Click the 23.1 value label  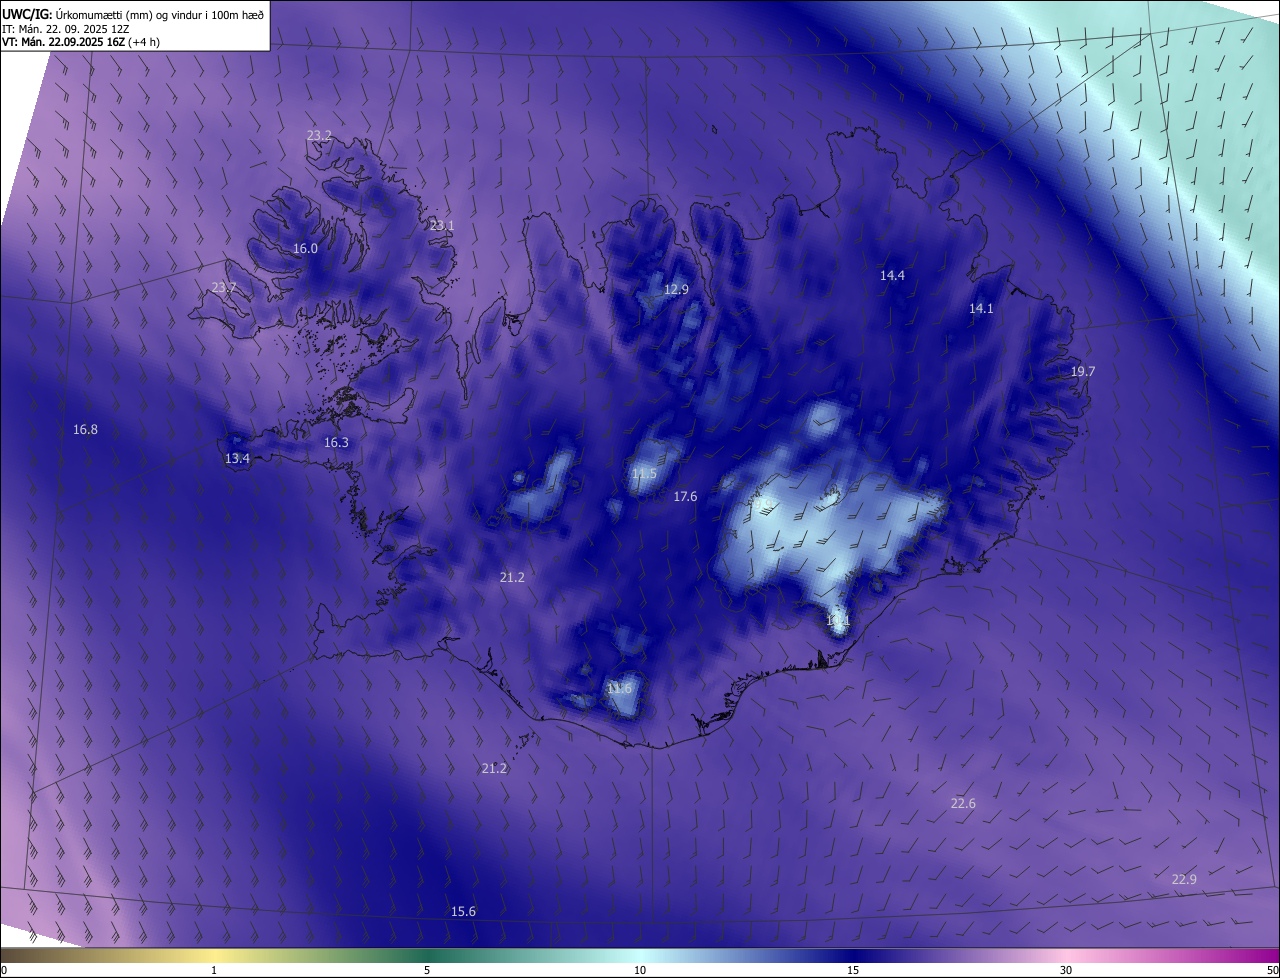441,226
